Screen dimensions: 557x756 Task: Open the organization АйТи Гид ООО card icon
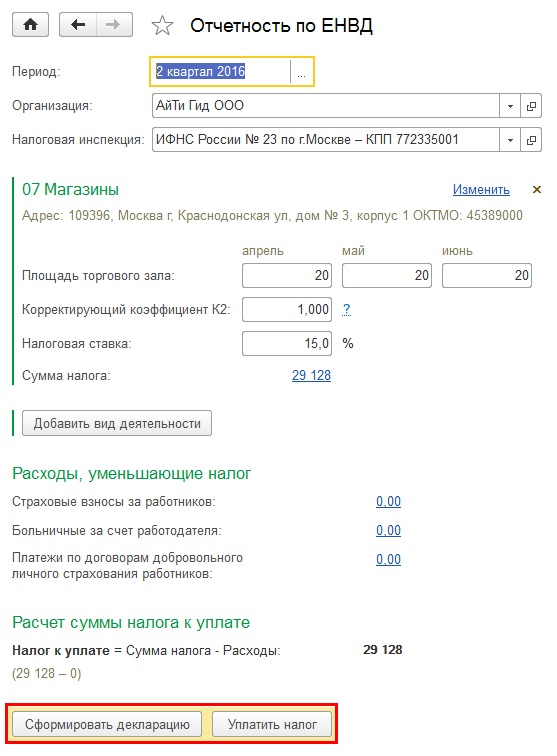[531, 106]
